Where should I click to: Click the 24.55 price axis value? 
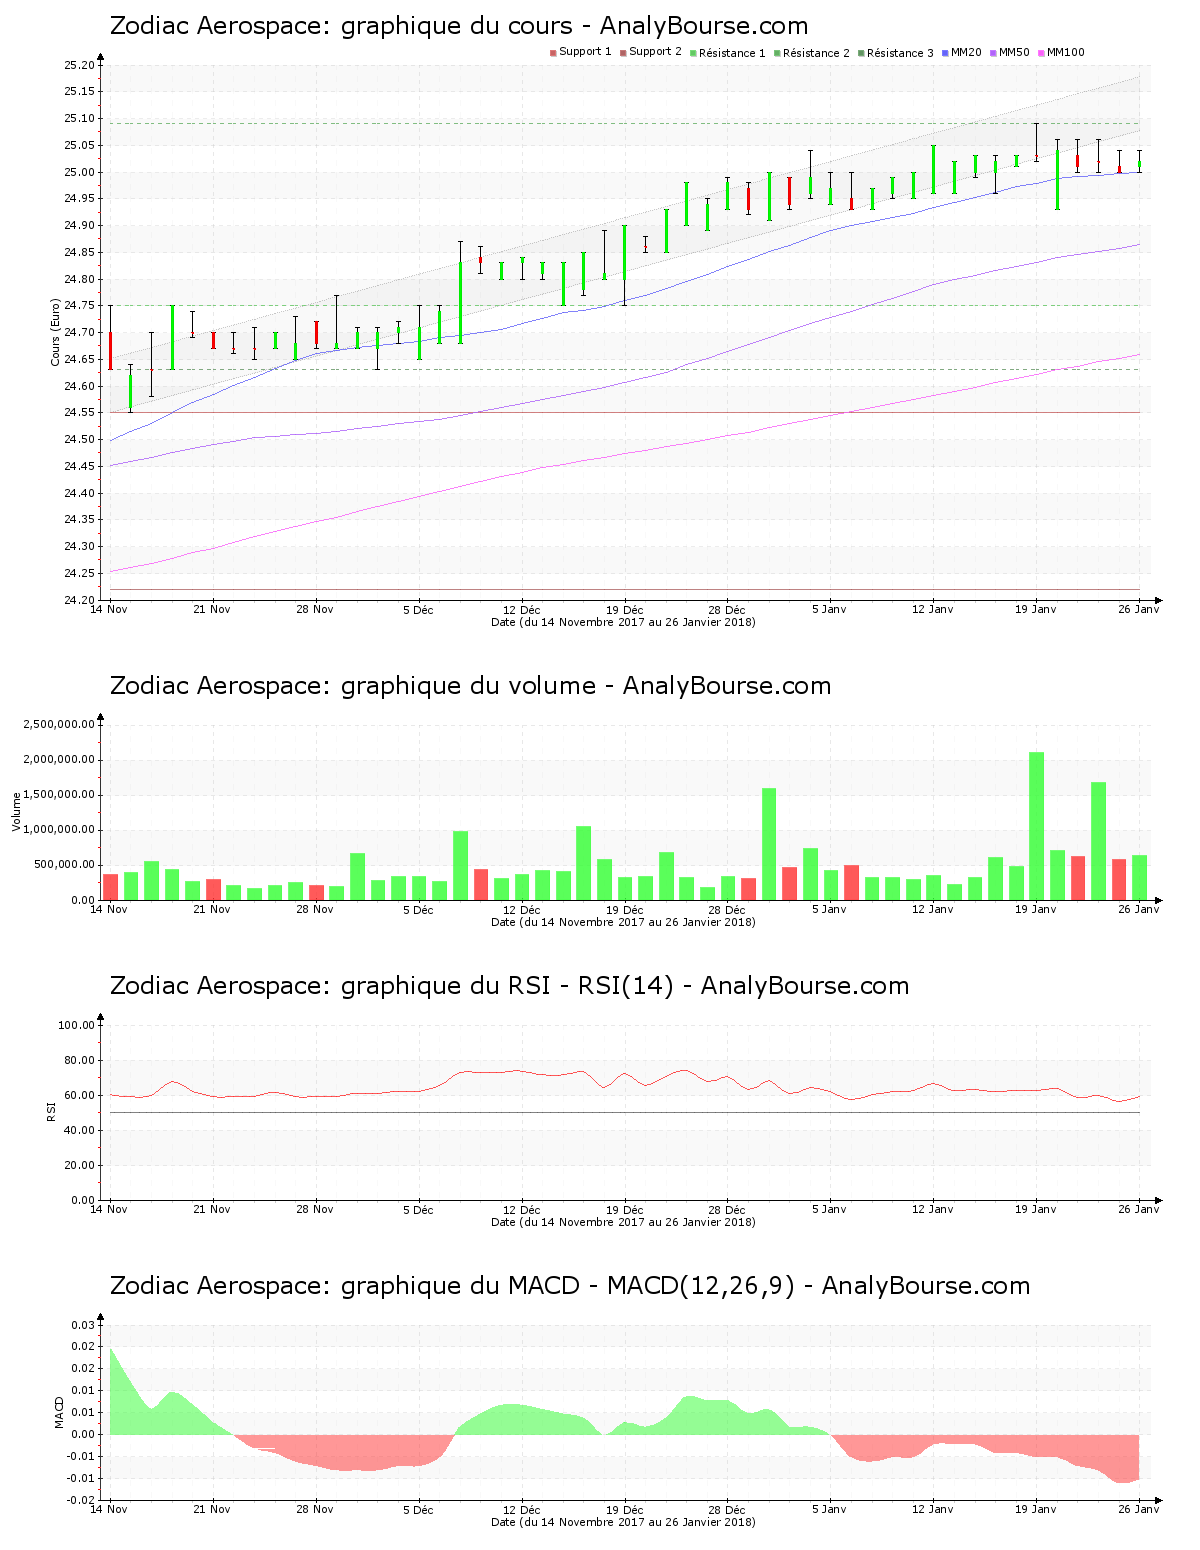click(79, 412)
